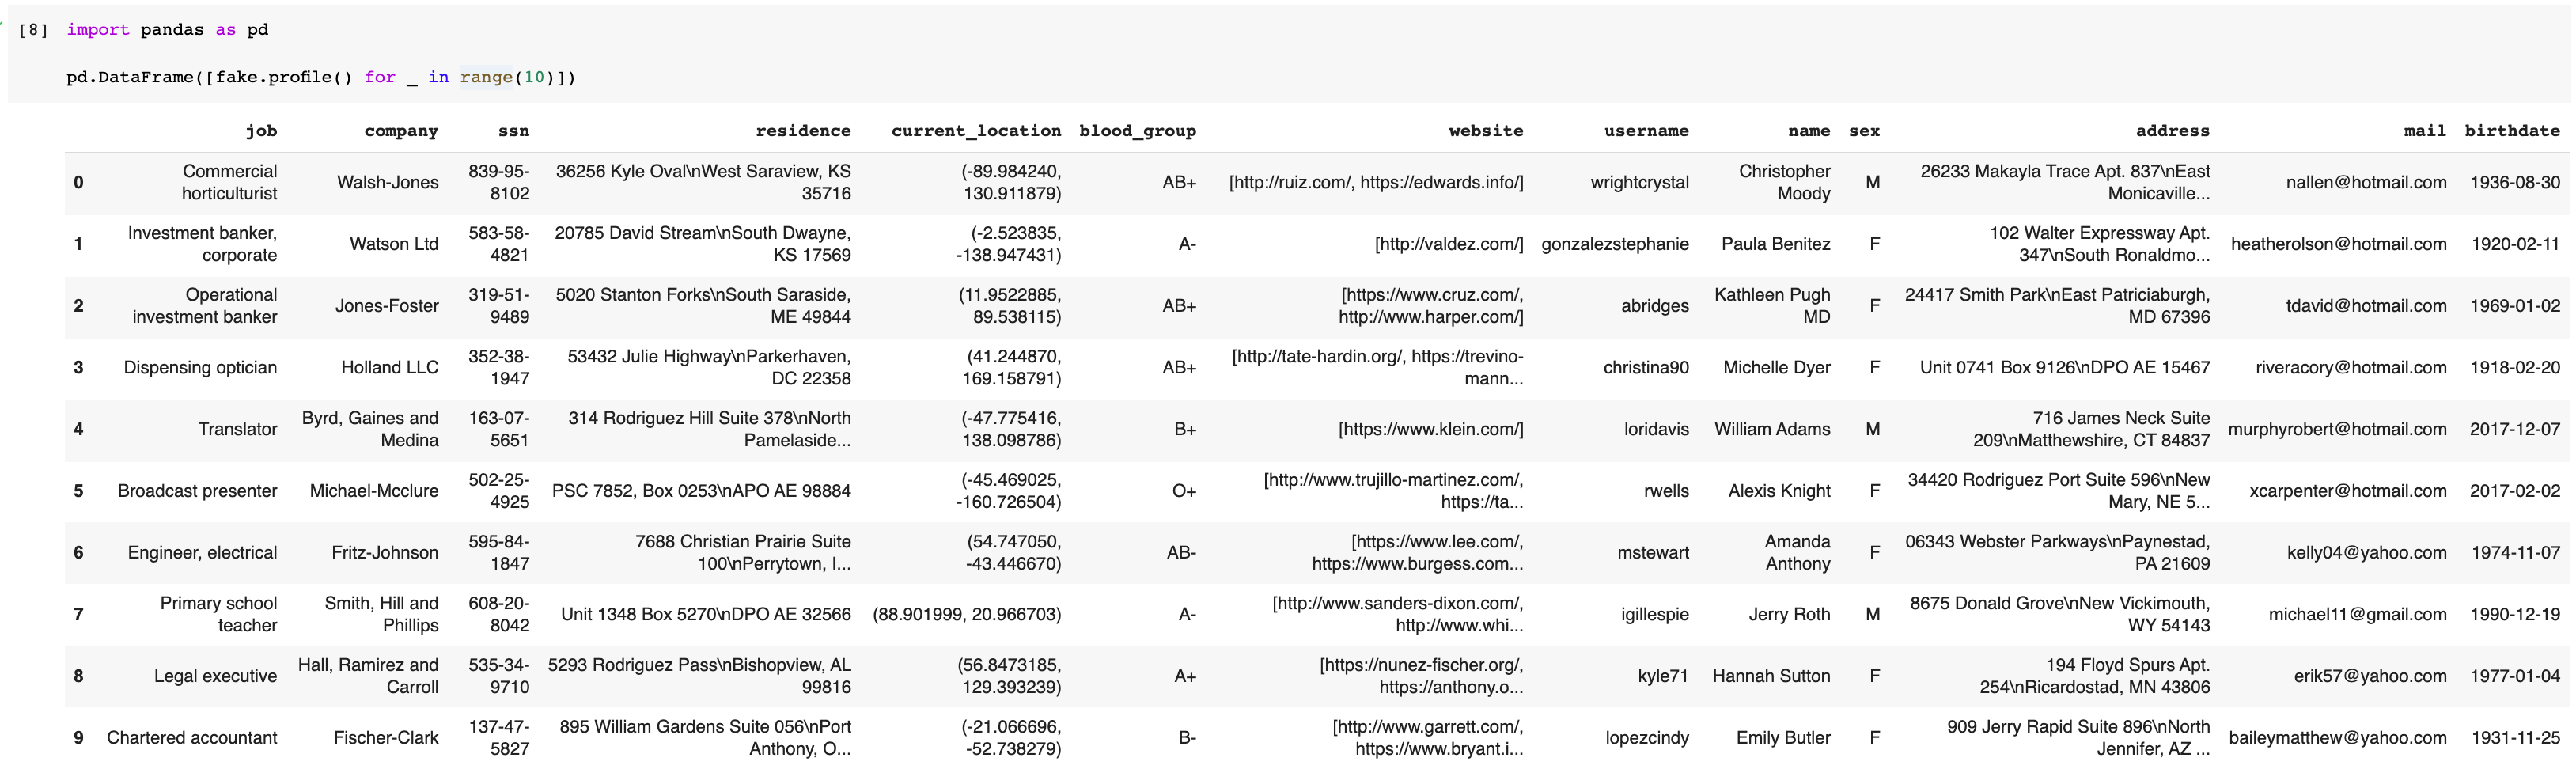Click the birthdate 1936-08-30
This screenshot has height=769, width=2576.
pyautogui.click(x=2515, y=182)
